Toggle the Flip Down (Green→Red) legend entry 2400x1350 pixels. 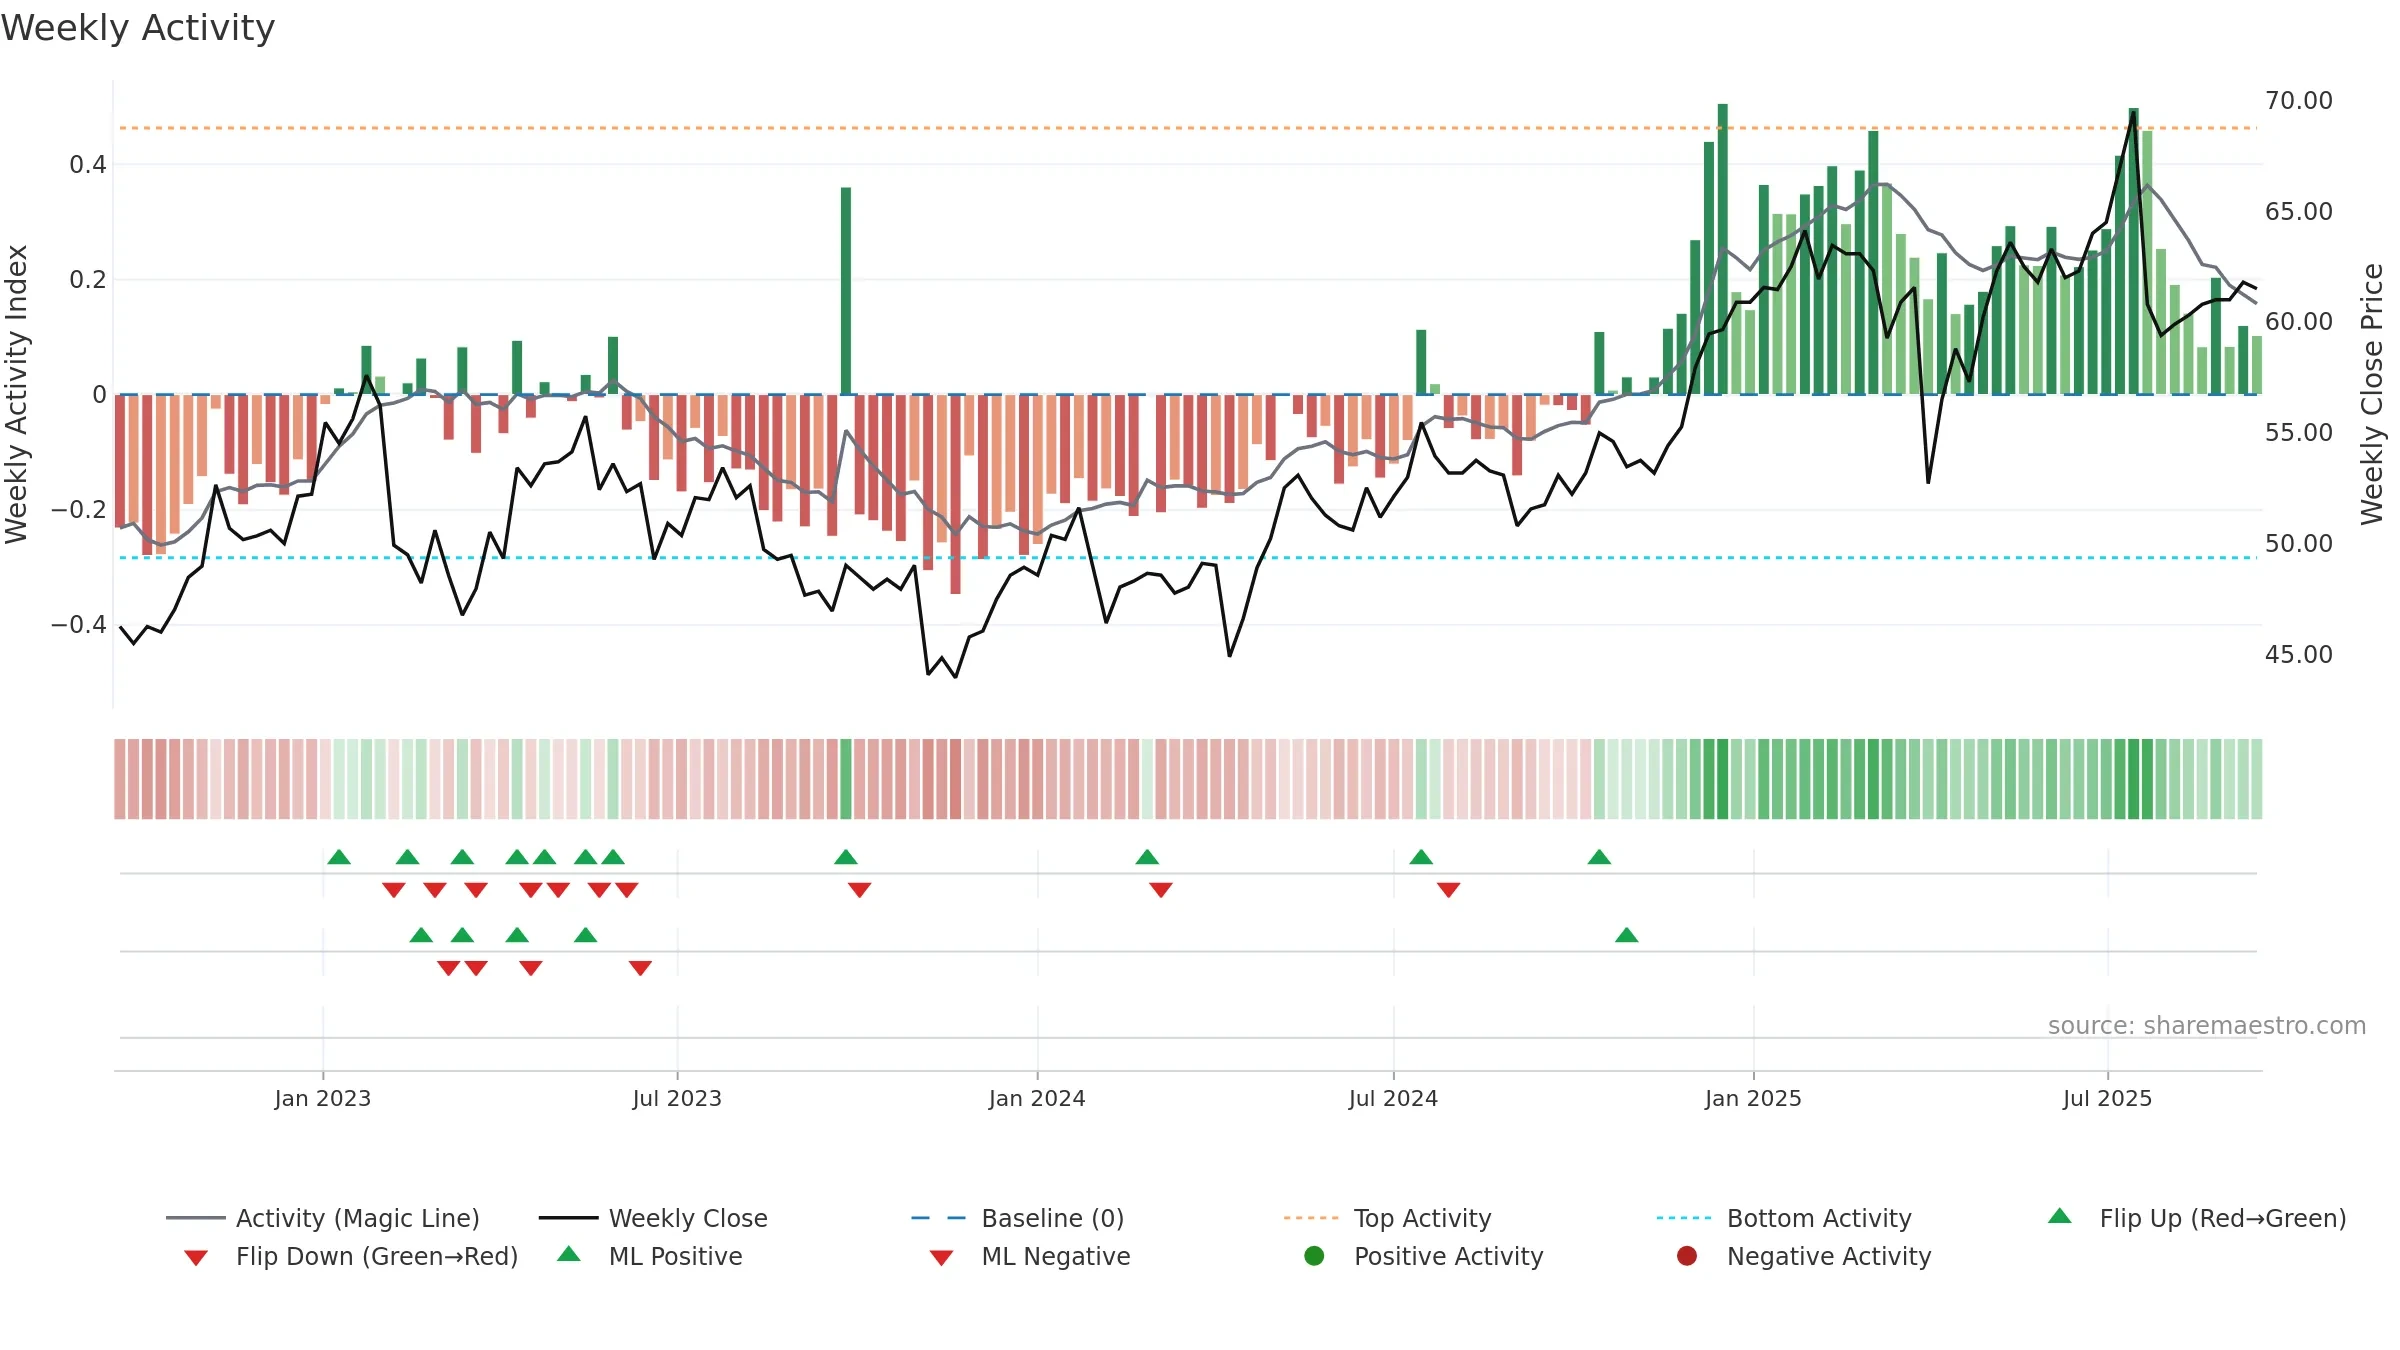click(351, 1256)
